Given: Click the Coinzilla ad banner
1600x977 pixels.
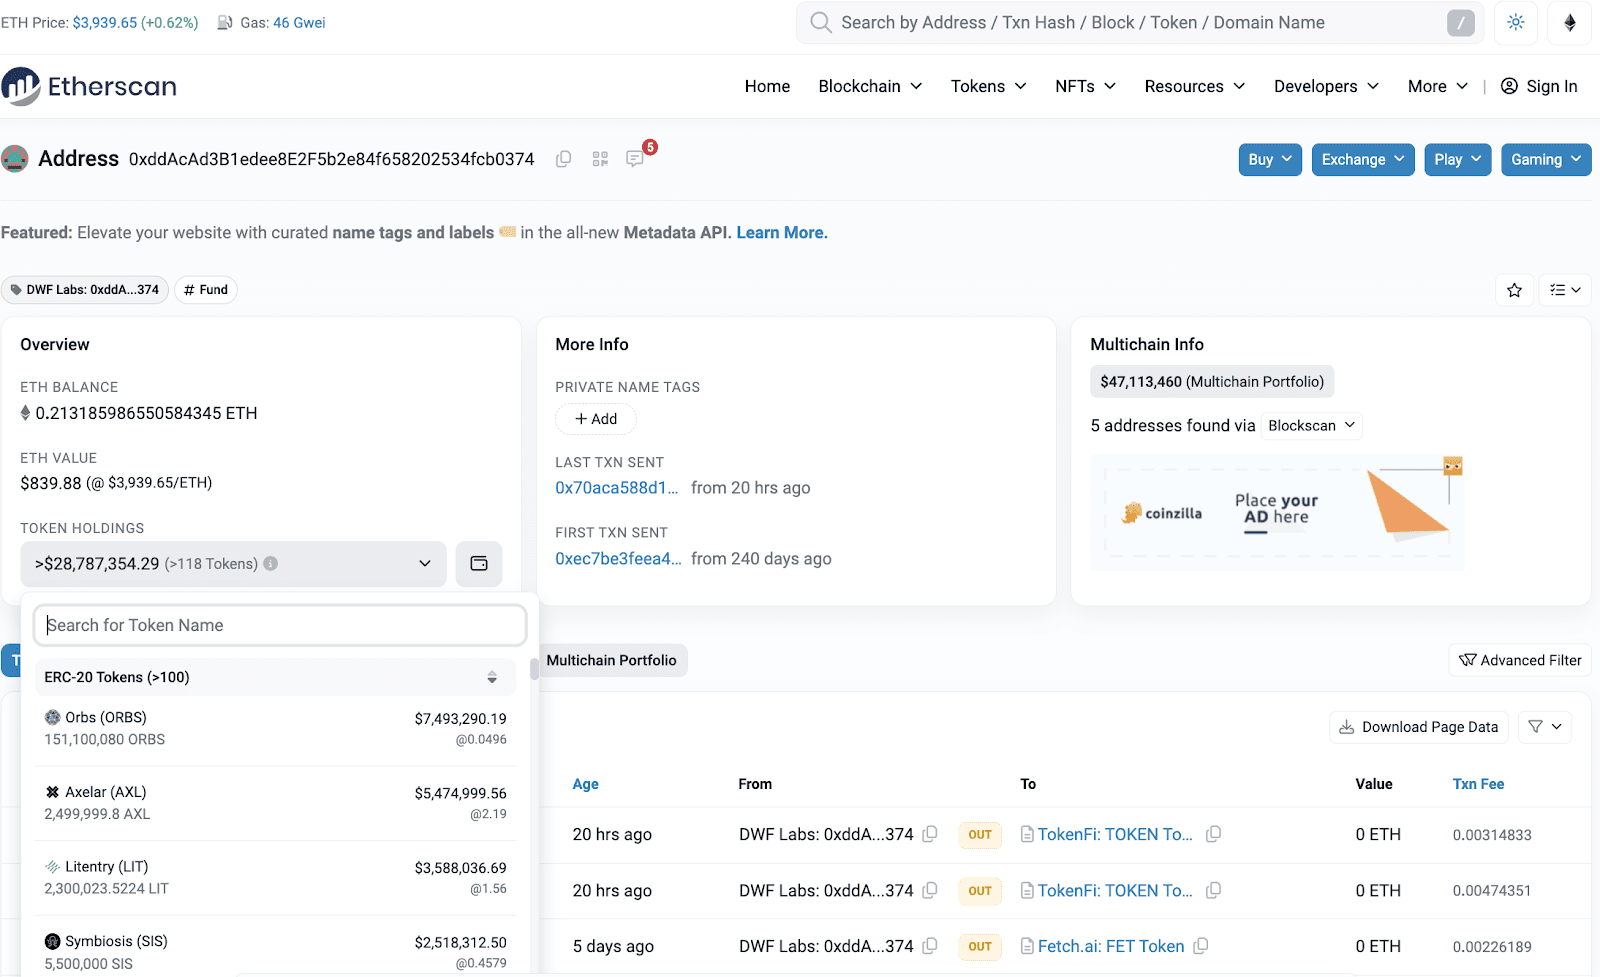Looking at the screenshot, I should [x=1277, y=513].
